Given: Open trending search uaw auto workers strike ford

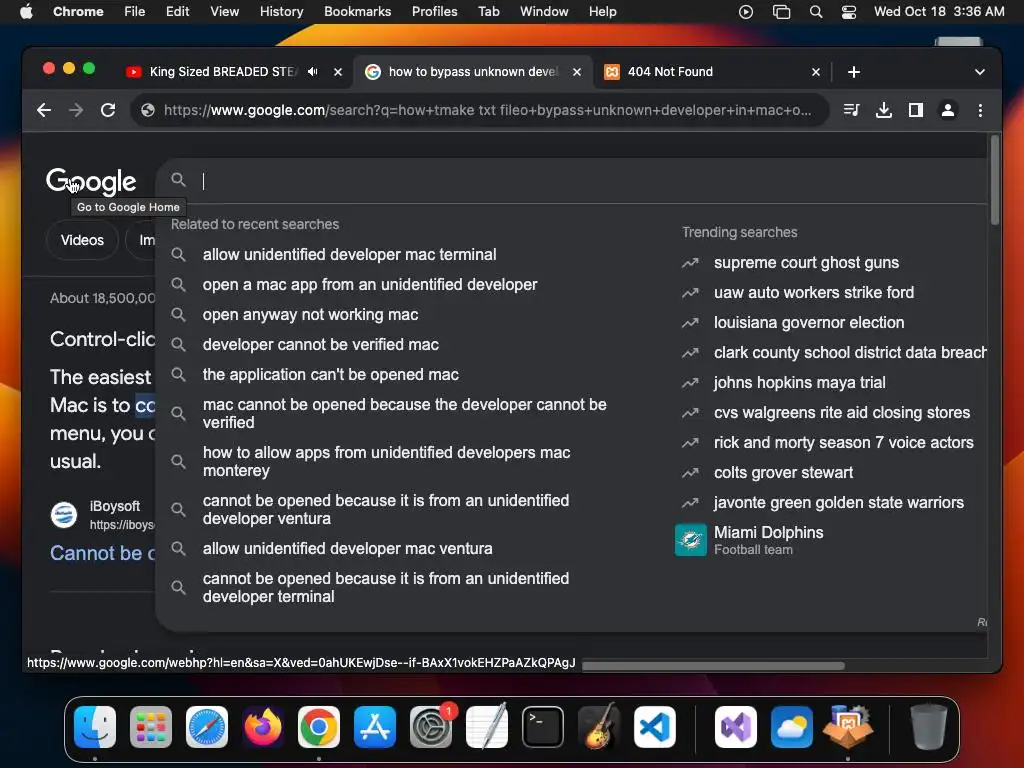Looking at the screenshot, I should click(x=814, y=292).
